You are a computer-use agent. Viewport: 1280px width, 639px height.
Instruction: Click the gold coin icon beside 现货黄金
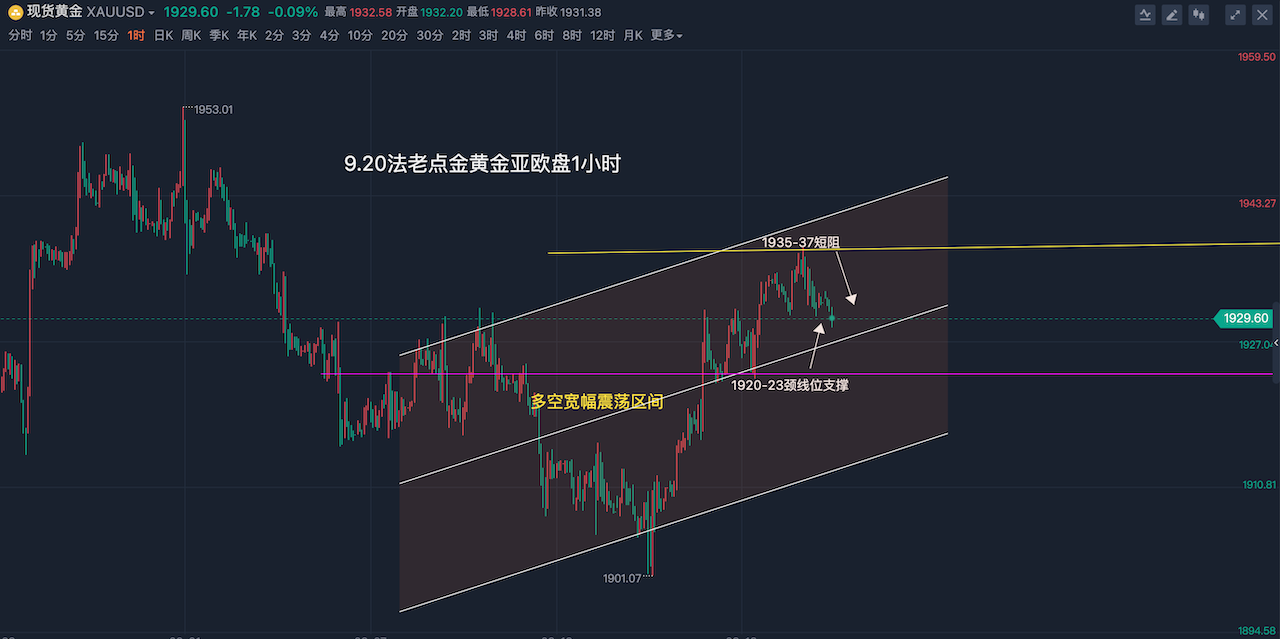pos(15,13)
